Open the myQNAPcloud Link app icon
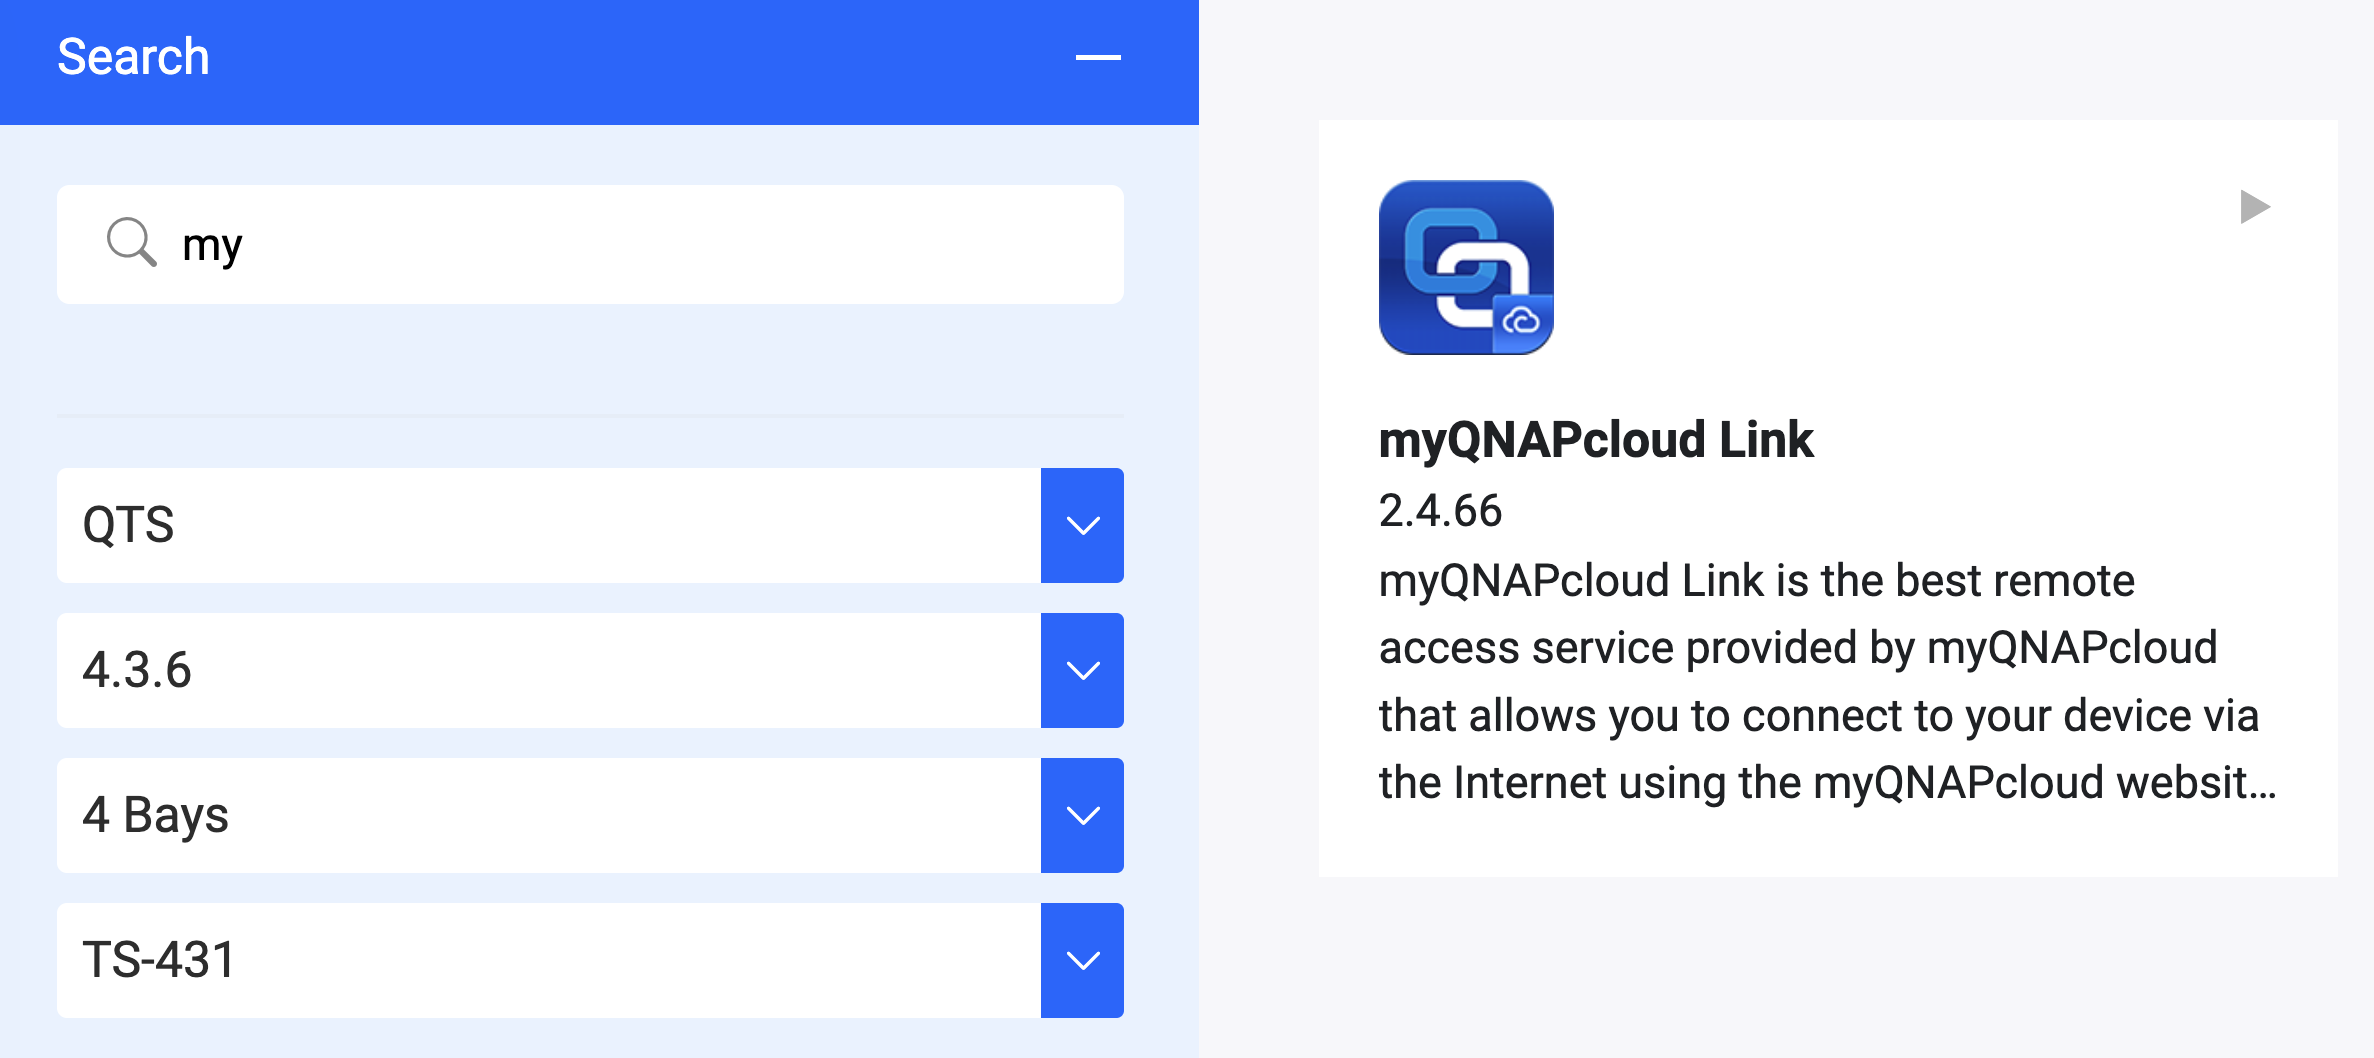This screenshot has height=1058, width=2374. (x=1464, y=266)
